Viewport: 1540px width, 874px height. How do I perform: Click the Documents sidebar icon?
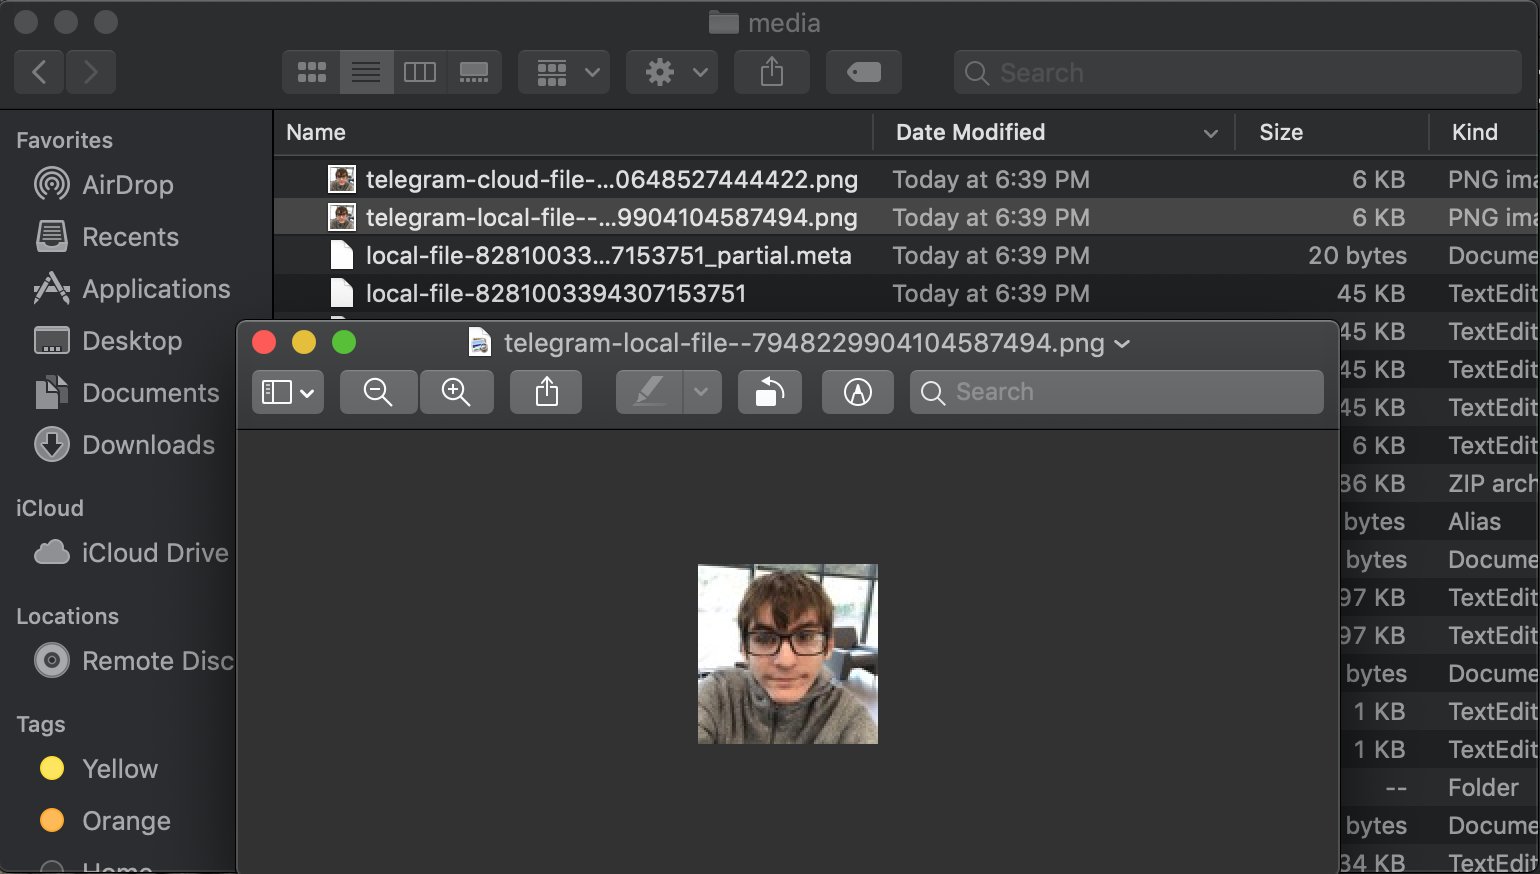click(x=52, y=393)
